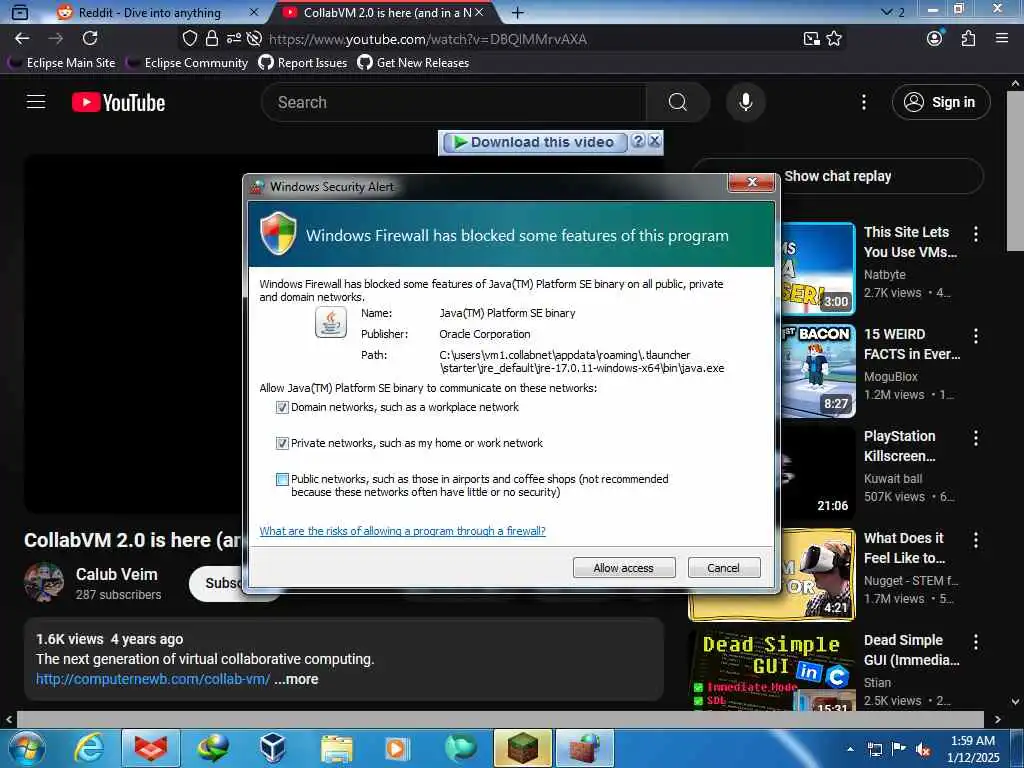
Task: Close the Windows Security Alert dialog
Action: click(x=752, y=182)
